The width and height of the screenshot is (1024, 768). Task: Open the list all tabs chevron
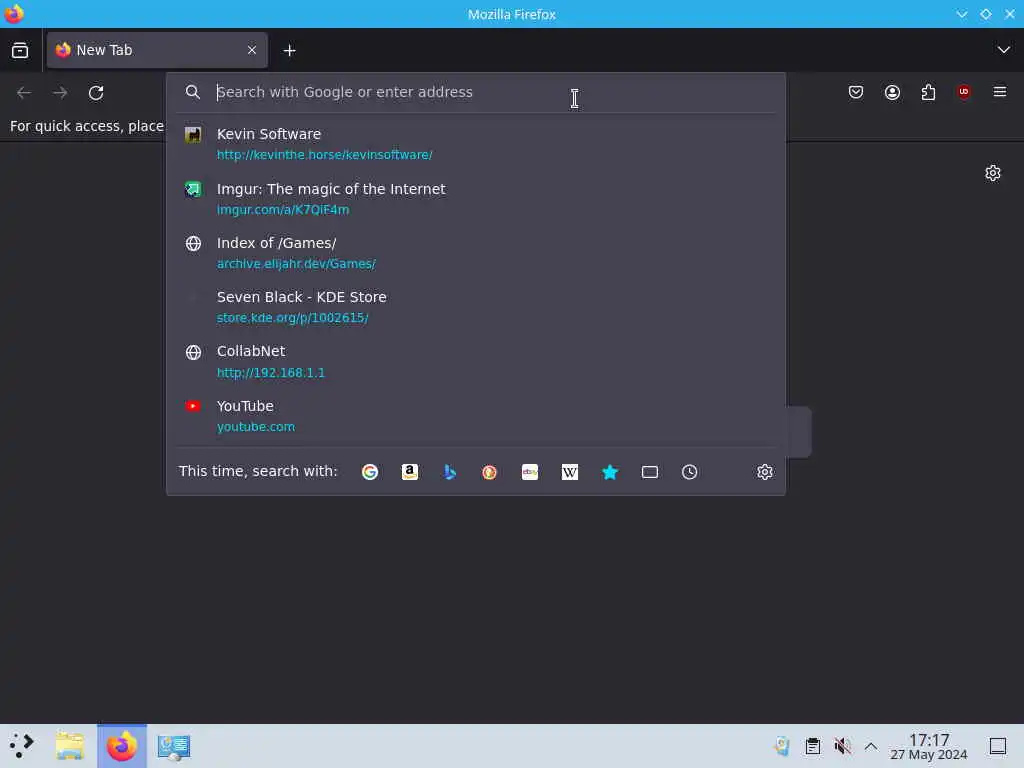click(1003, 50)
